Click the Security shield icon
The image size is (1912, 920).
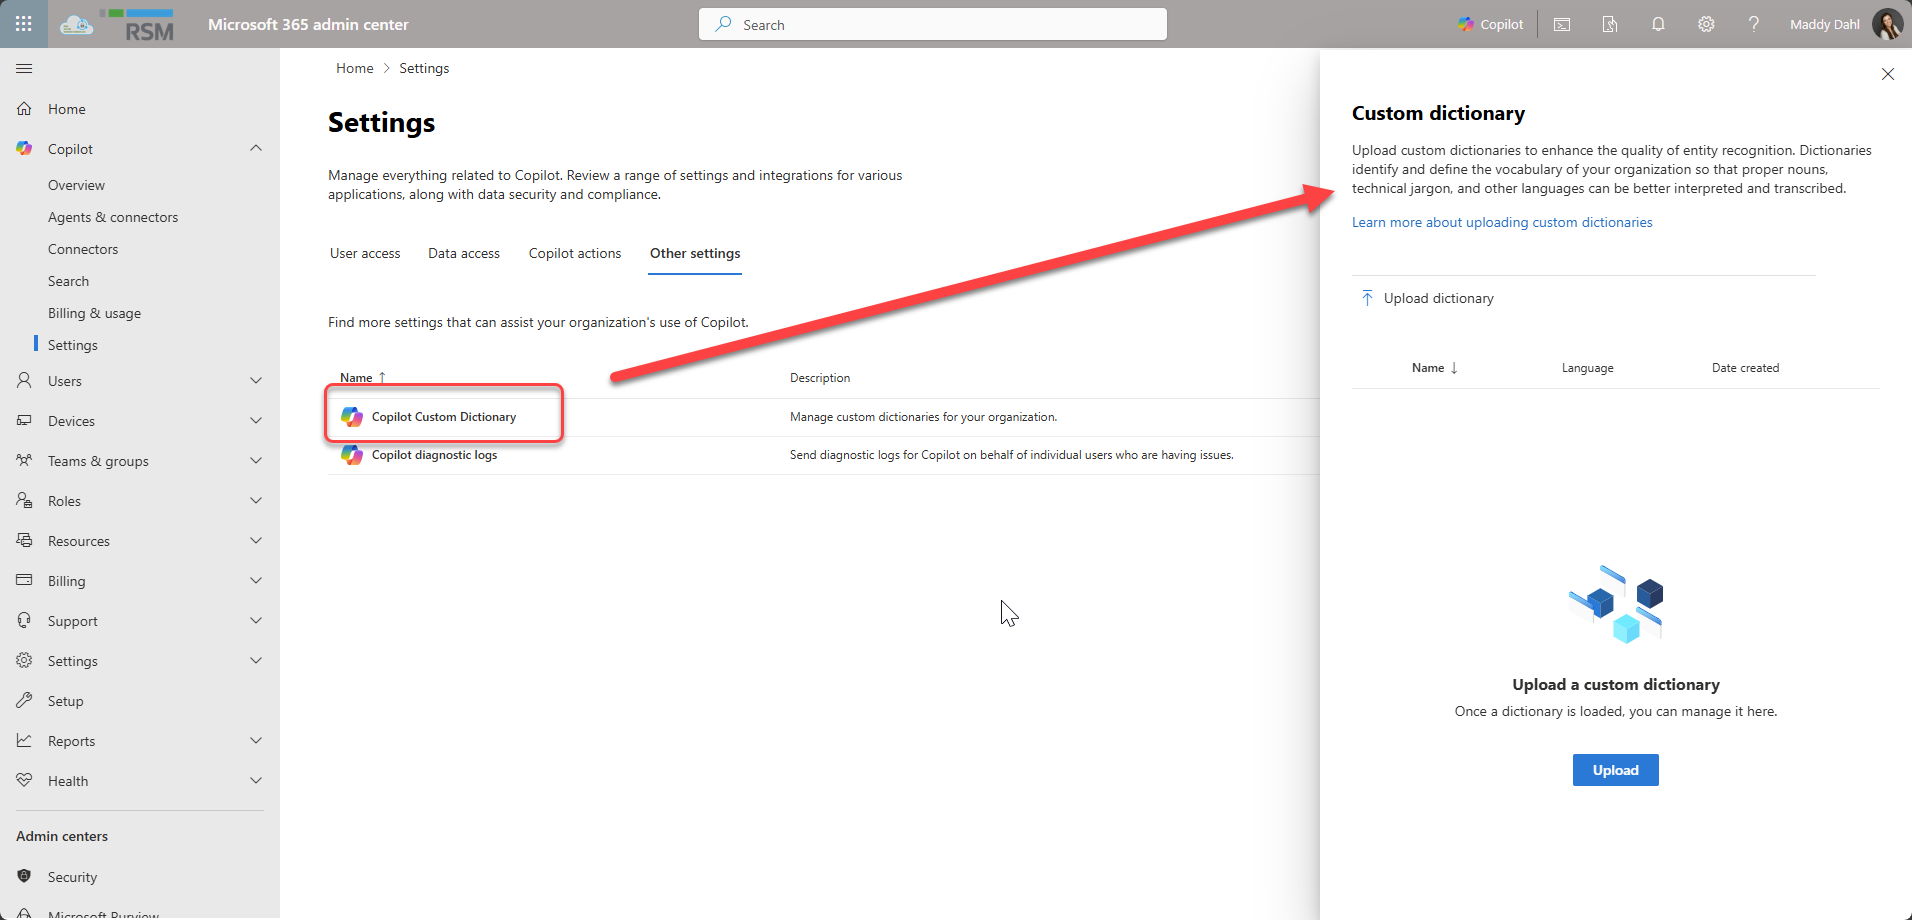click(x=24, y=877)
